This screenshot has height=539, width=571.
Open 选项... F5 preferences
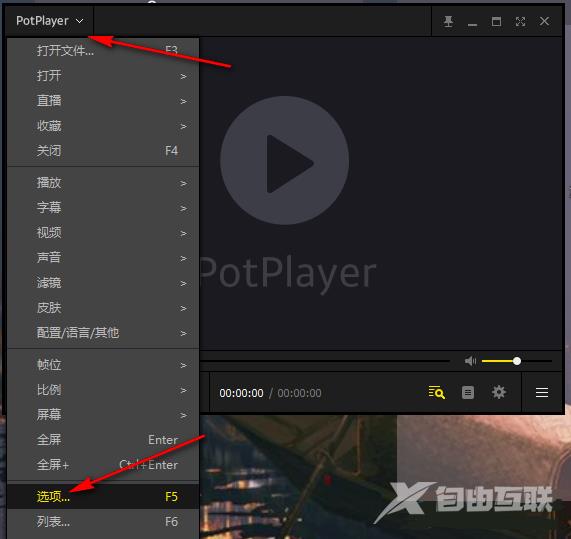pos(103,496)
